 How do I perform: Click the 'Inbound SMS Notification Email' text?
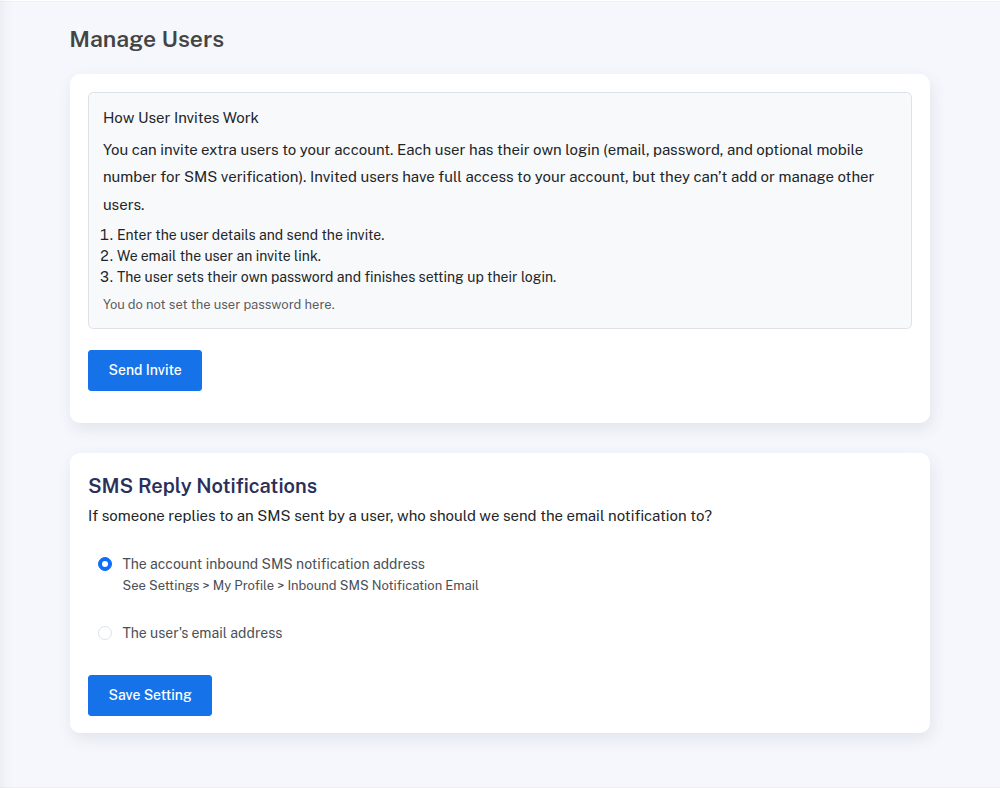383,586
